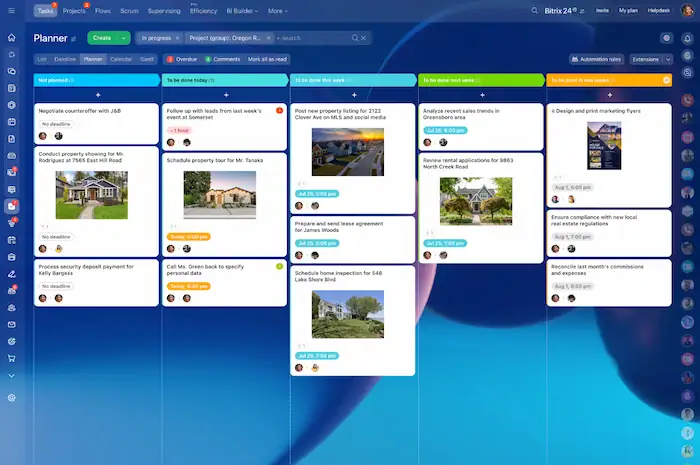Open the Flows tab
700x465 pixels.
[103, 11]
